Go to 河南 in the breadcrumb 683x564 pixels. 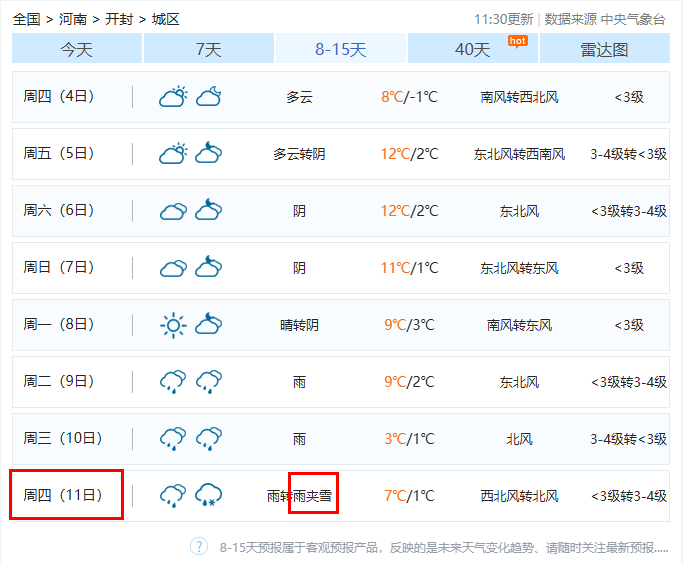pyautogui.click(x=73, y=20)
